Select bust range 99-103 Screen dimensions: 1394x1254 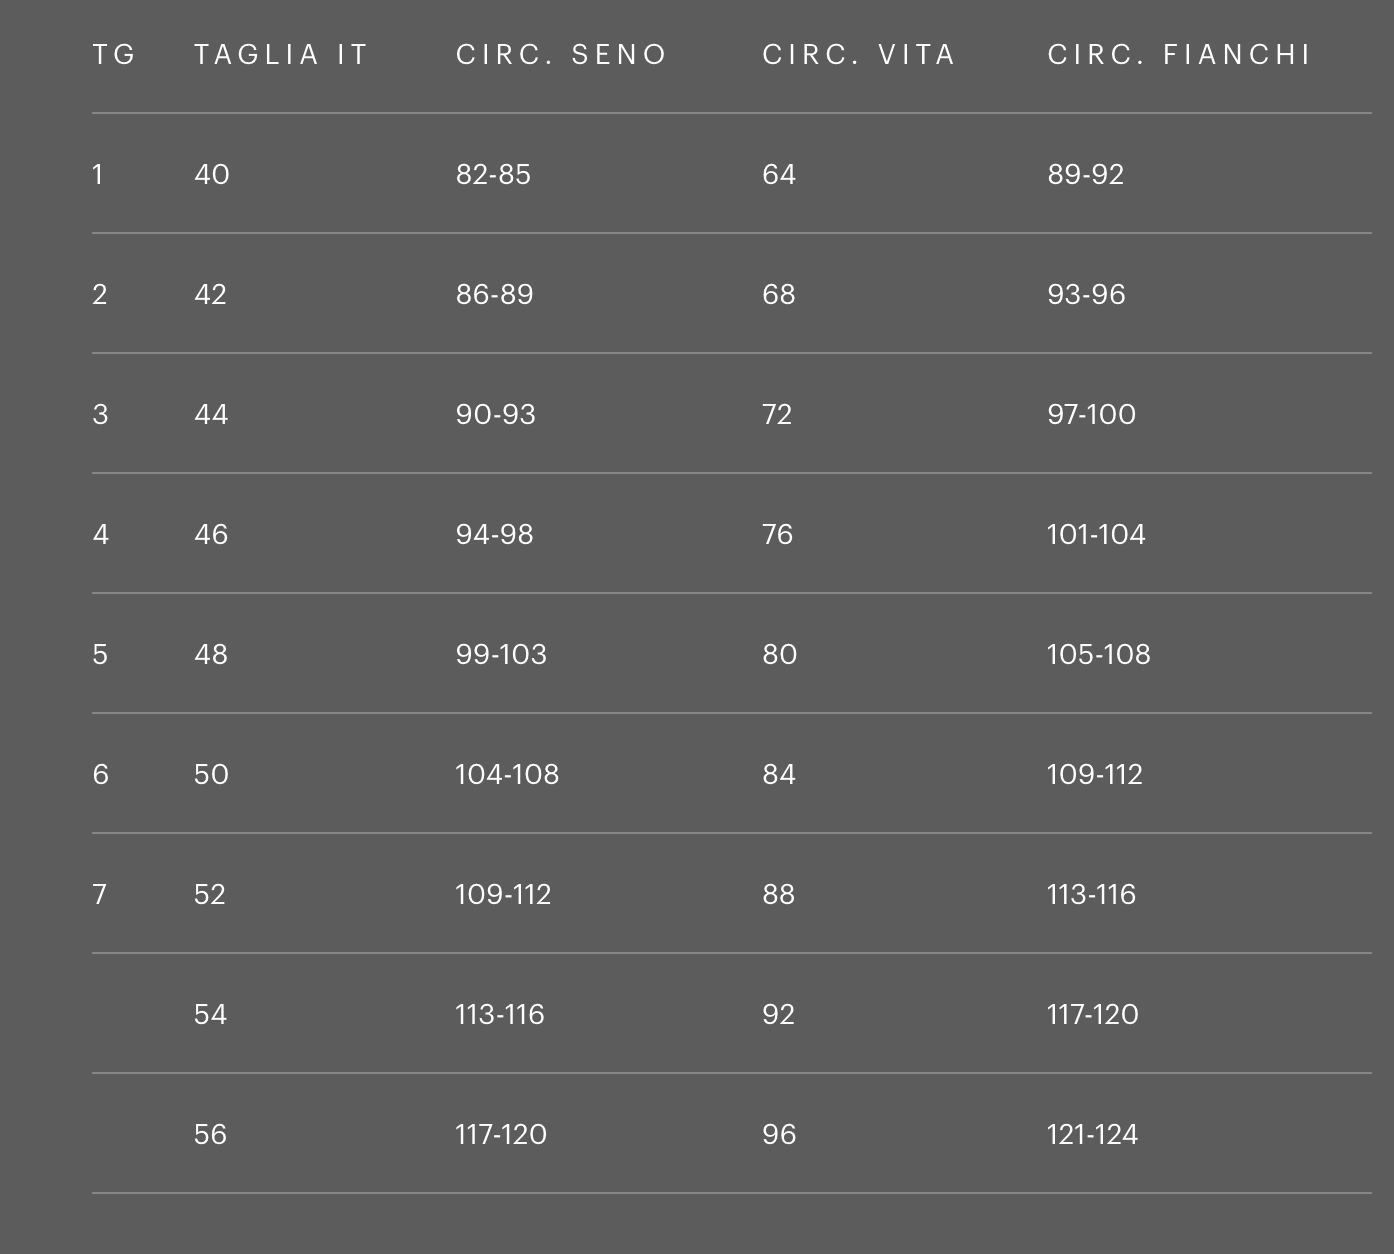[x=501, y=654]
